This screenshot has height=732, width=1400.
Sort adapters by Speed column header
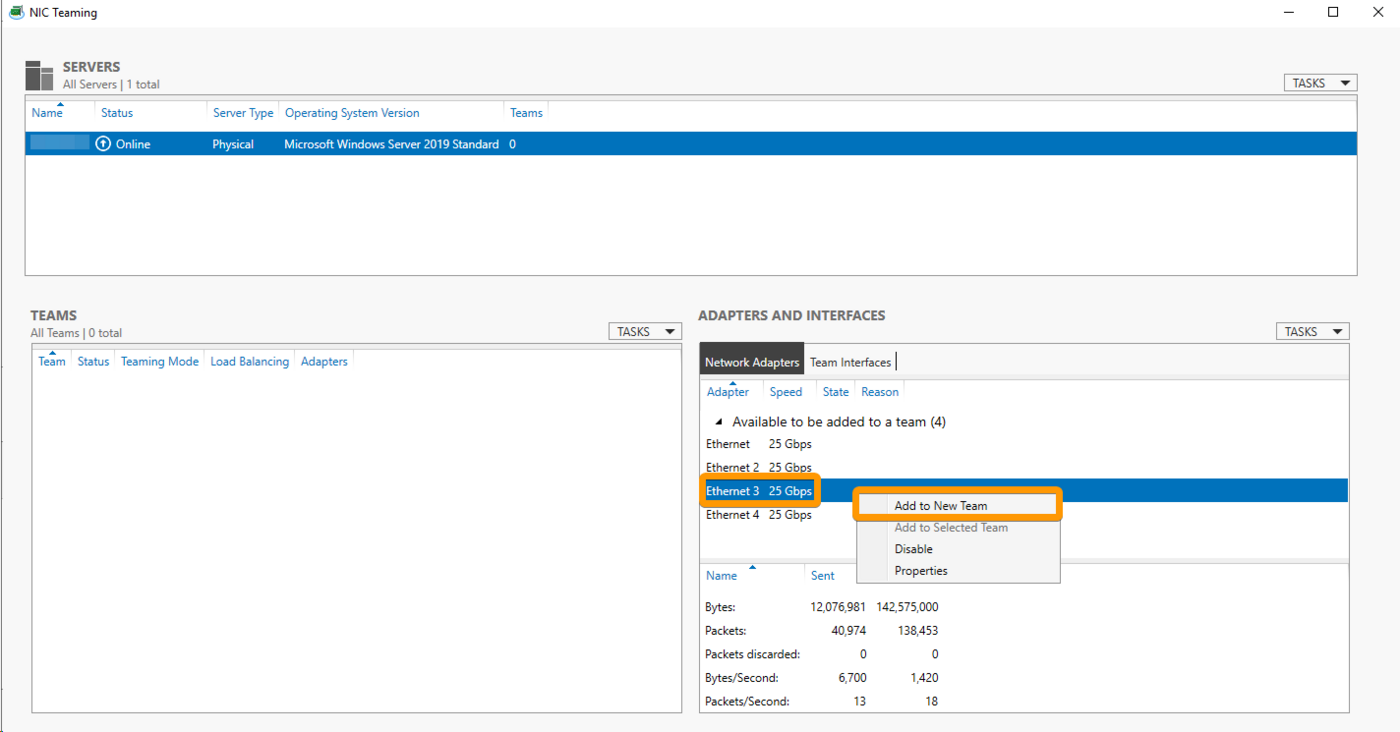(786, 392)
